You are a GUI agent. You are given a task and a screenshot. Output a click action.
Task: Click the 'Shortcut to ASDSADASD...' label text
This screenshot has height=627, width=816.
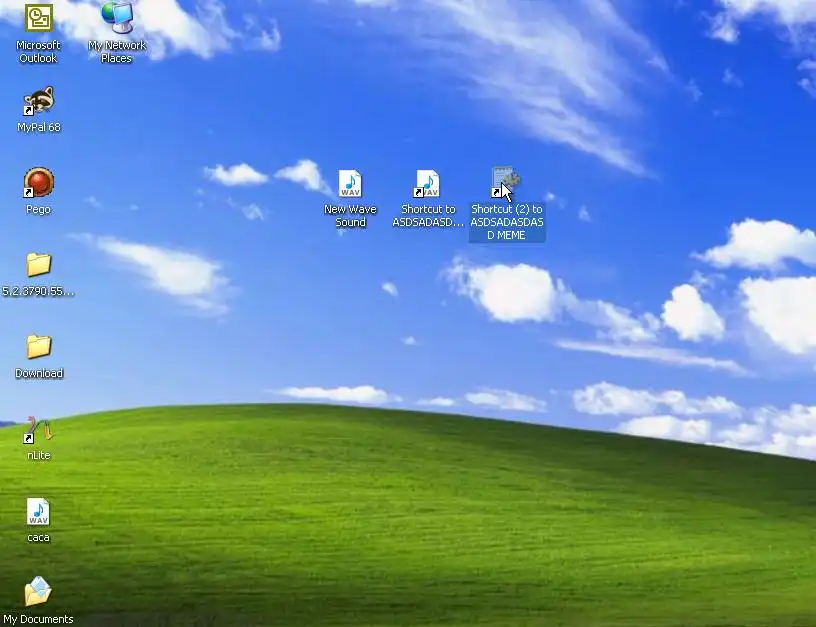(428, 215)
